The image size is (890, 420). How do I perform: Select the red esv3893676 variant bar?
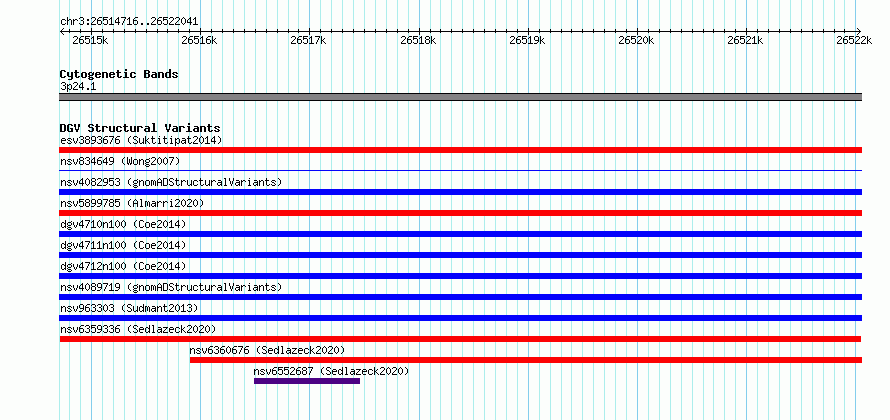461,150
